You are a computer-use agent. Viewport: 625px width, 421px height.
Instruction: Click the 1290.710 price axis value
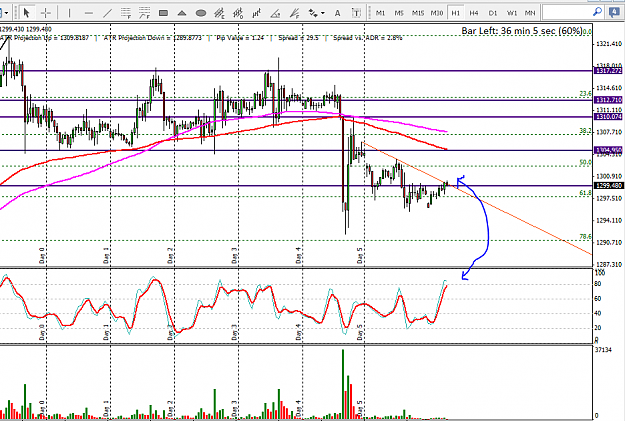[x=609, y=242]
